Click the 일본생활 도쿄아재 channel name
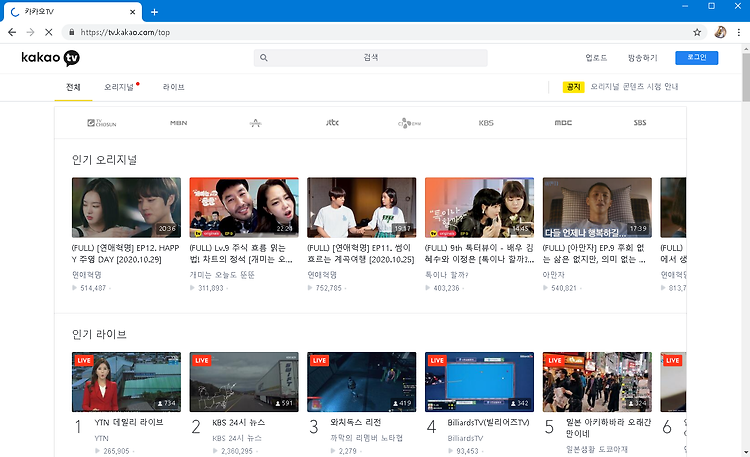The image size is (750, 457). tap(596, 449)
